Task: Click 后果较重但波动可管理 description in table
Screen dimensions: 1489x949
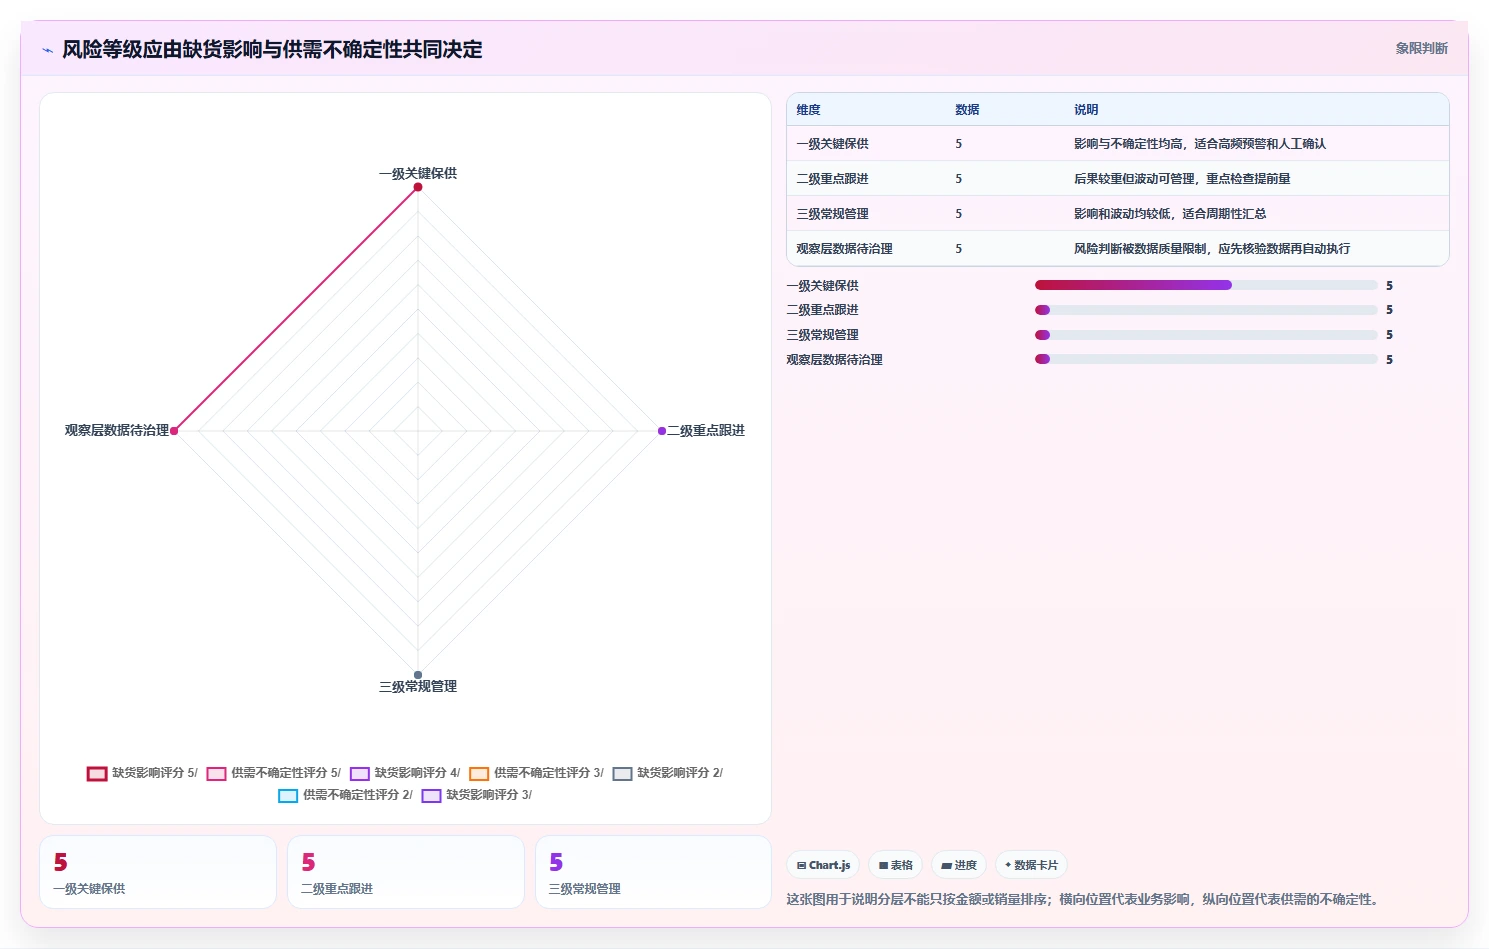Action: click(1182, 179)
